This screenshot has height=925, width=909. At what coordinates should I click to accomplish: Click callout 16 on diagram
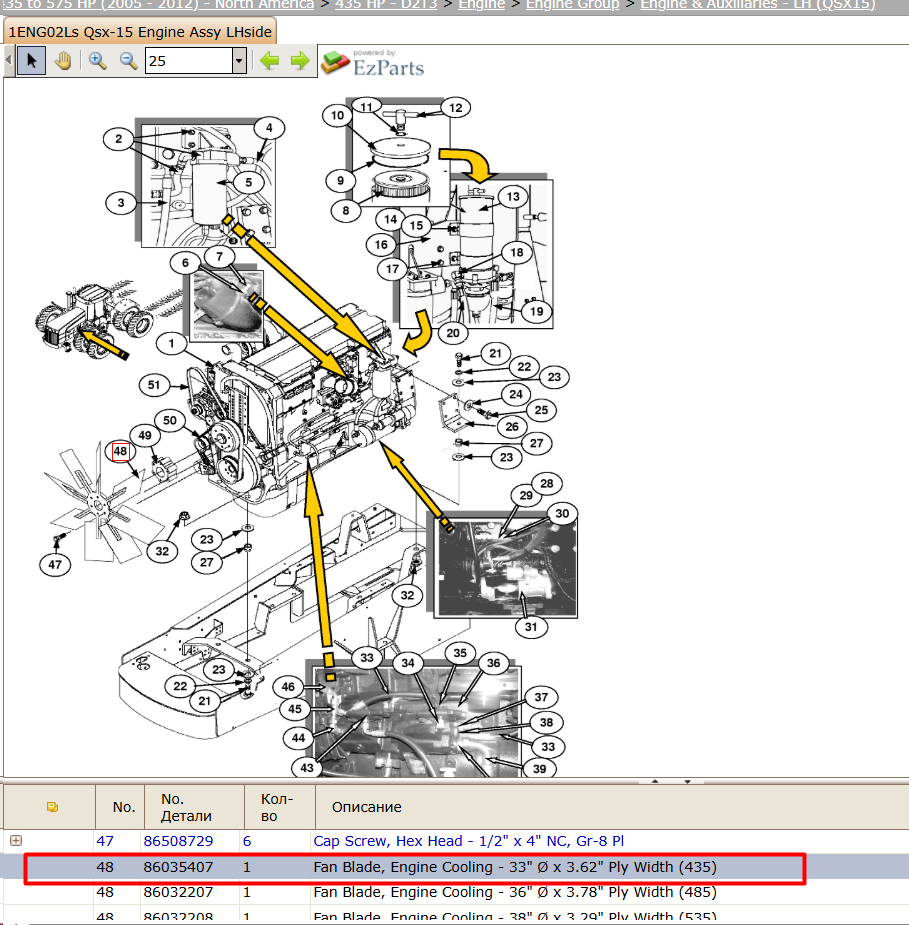pos(381,244)
